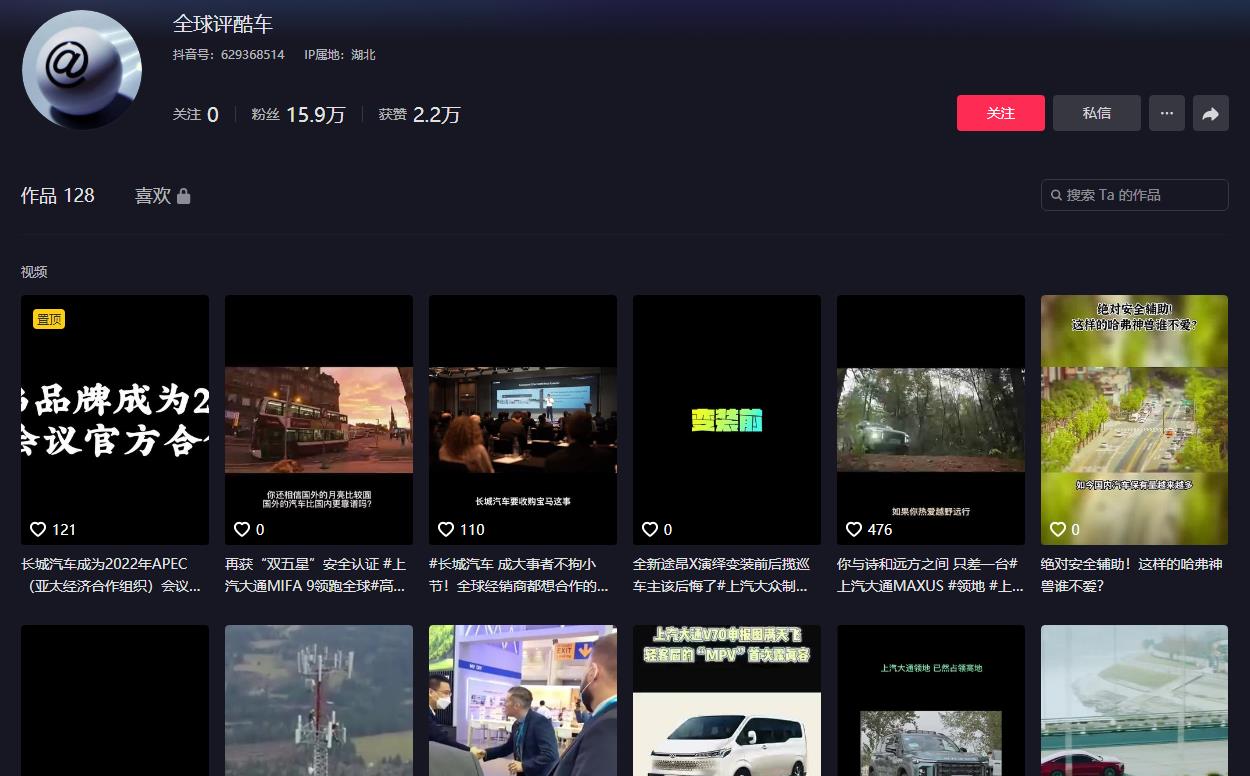Viewport: 1250px width, 776px height.
Task: Click heart icon on 绝对安全辅助 video
Action: (x=1058, y=529)
